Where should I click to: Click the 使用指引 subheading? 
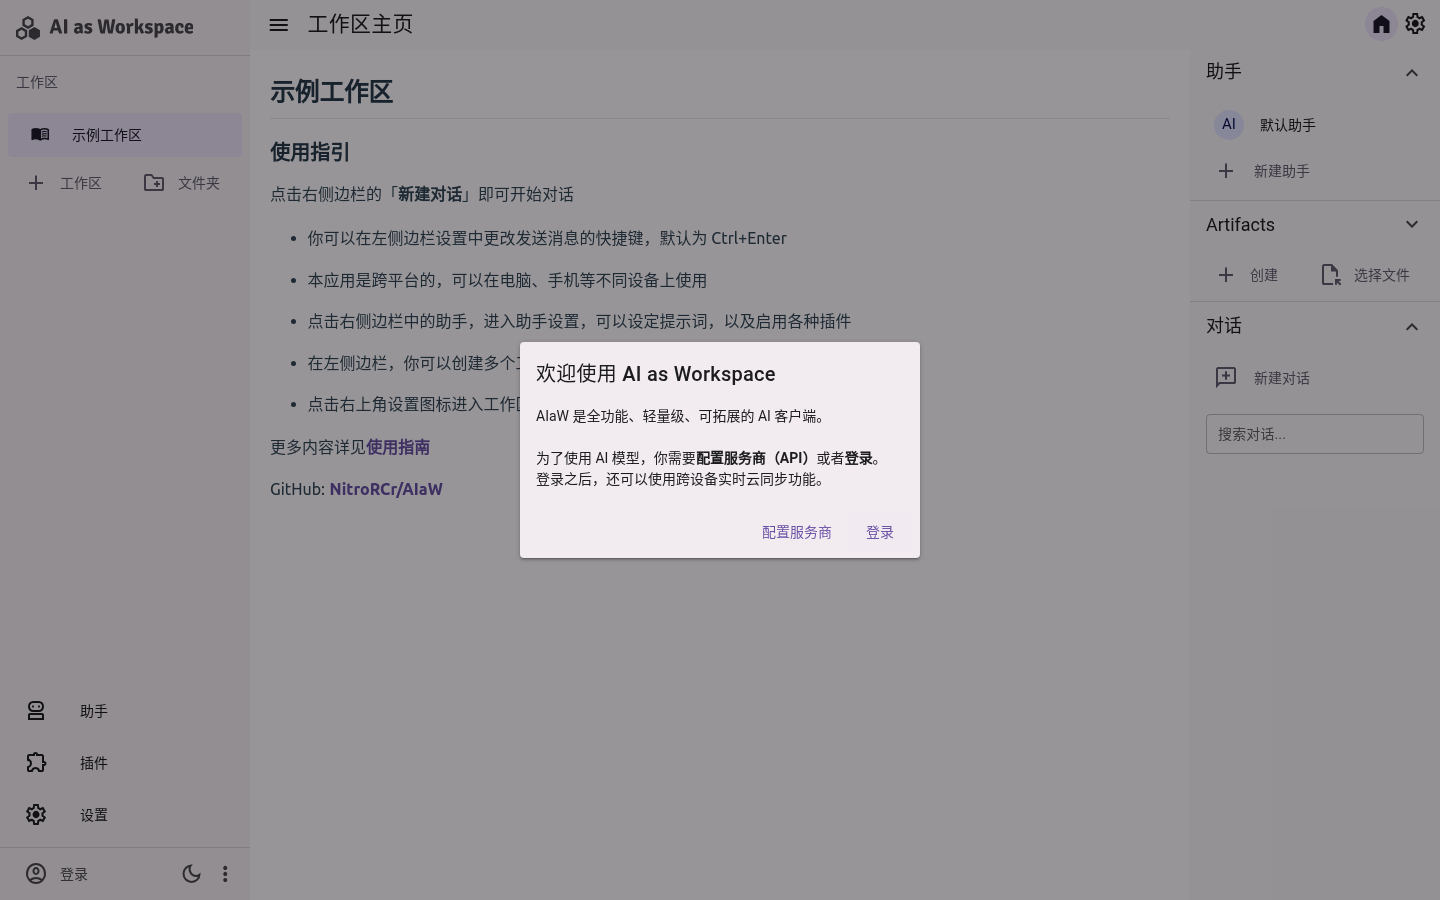coord(310,152)
